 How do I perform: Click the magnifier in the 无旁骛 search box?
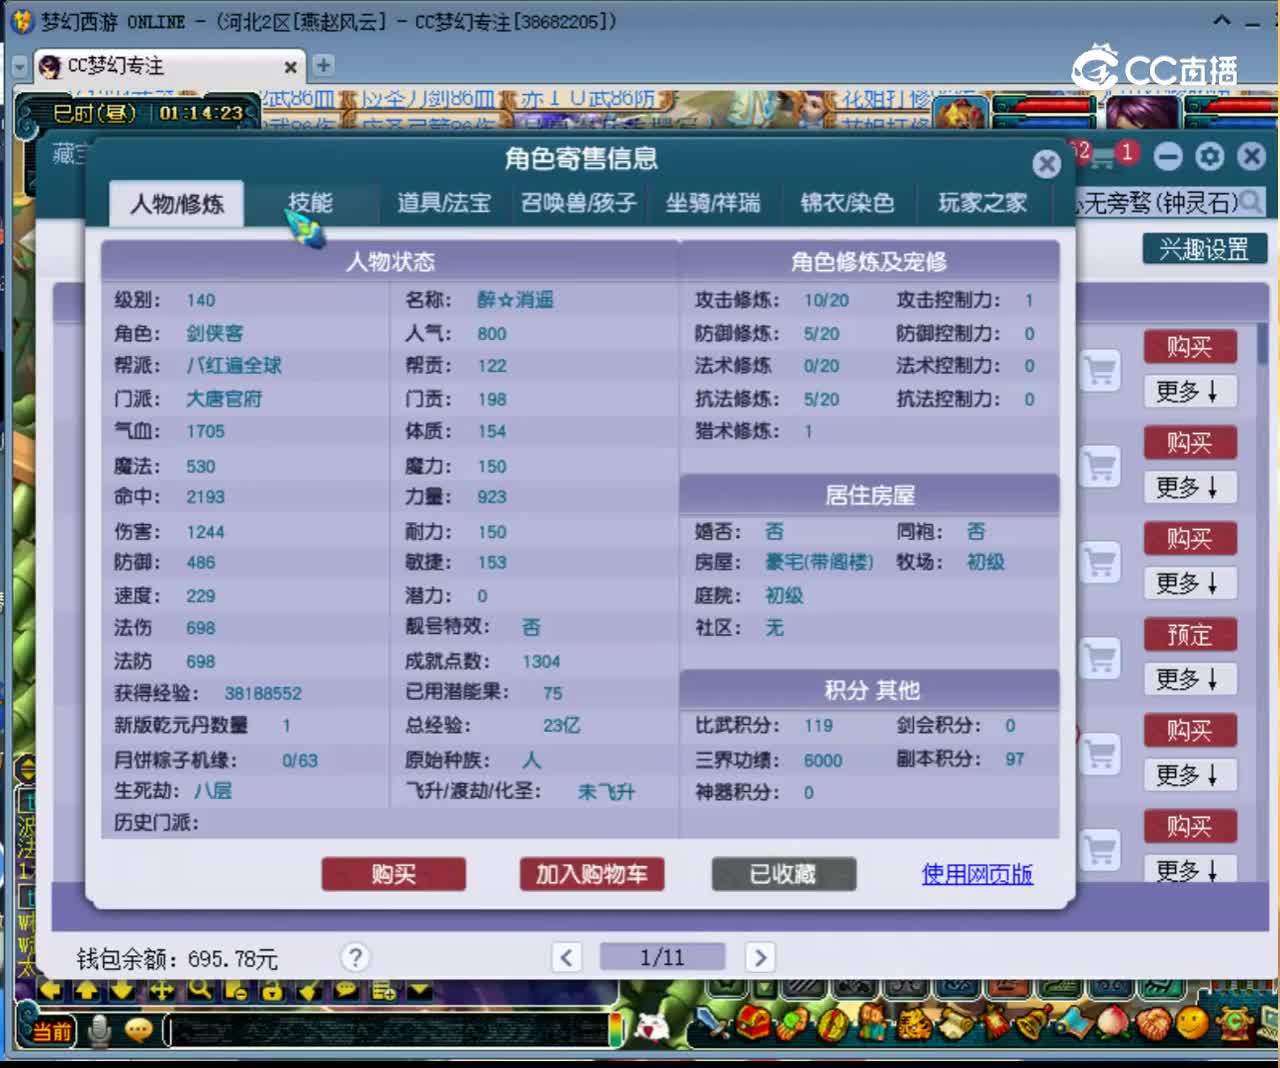point(1251,203)
